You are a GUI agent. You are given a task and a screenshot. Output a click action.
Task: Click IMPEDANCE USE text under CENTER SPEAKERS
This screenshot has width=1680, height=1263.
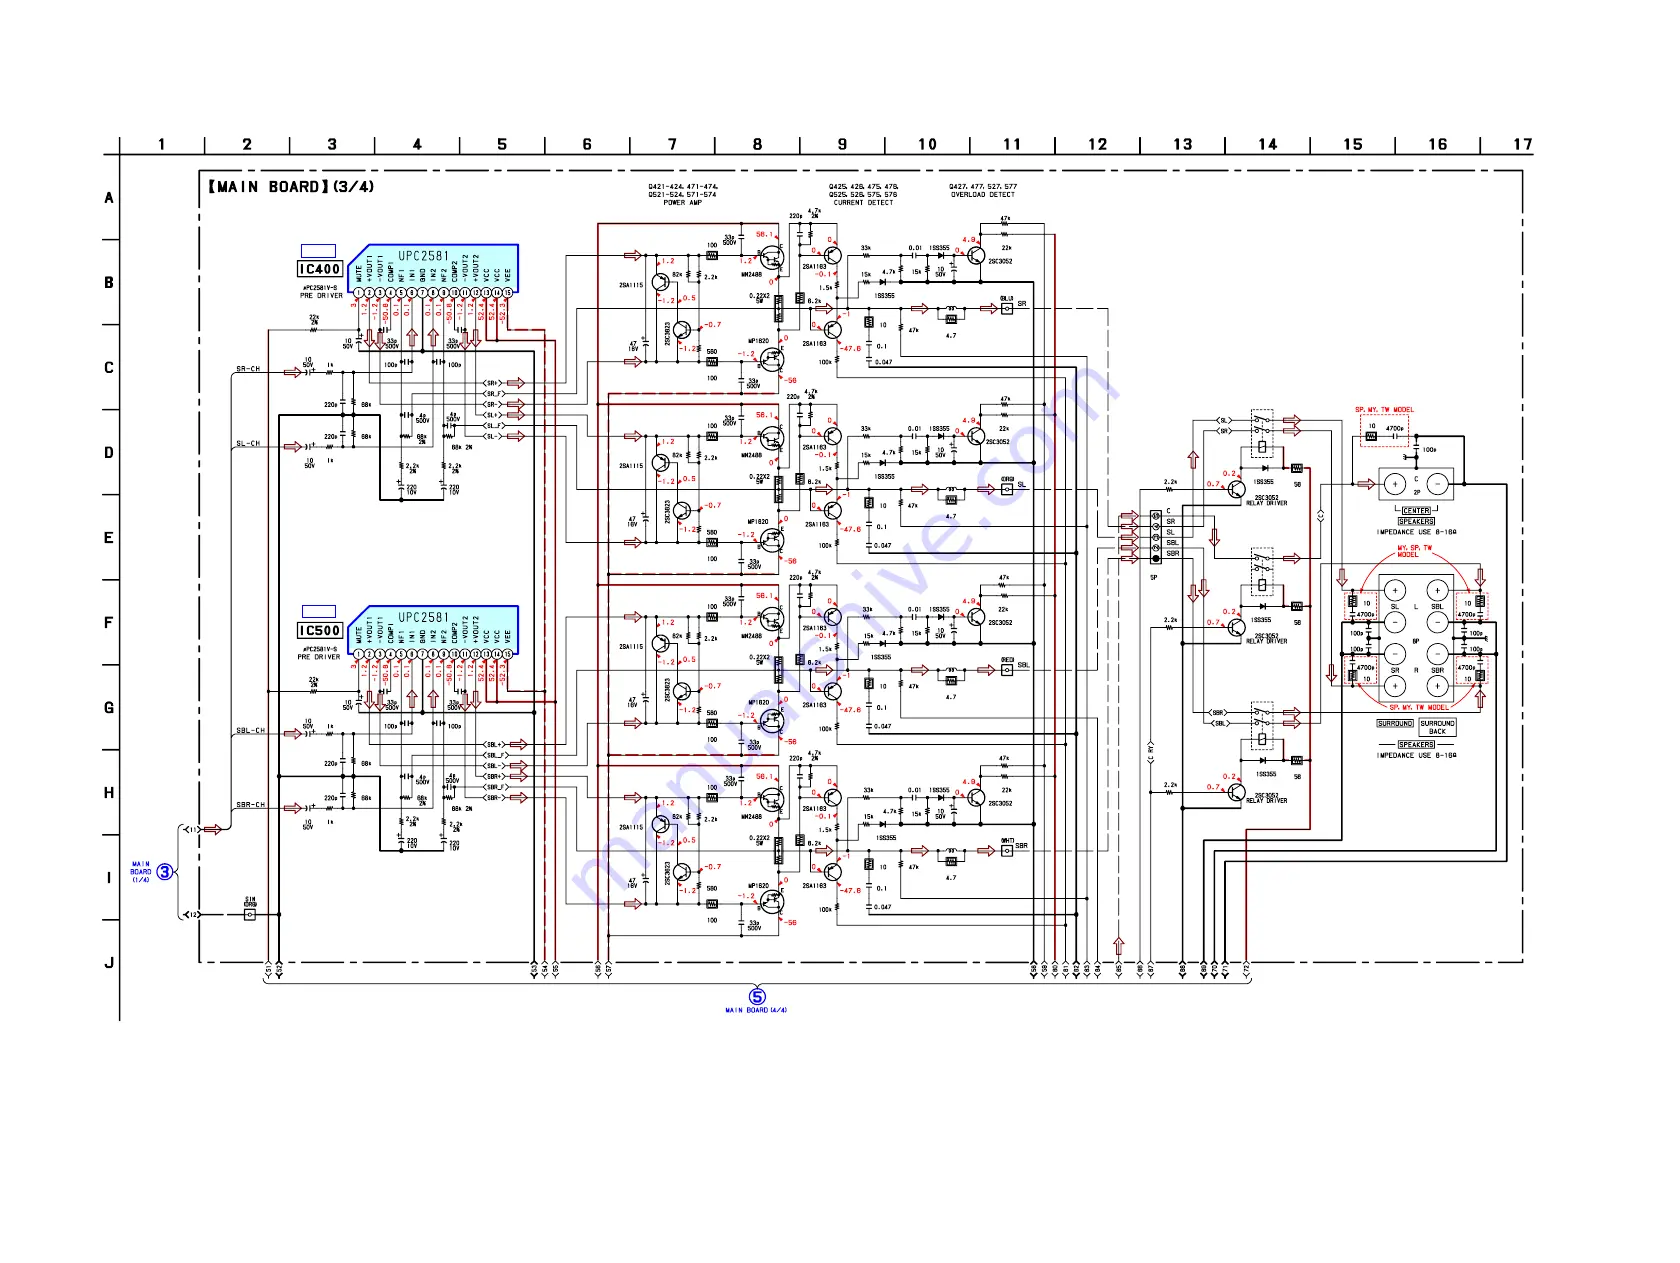(x=1416, y=532)
